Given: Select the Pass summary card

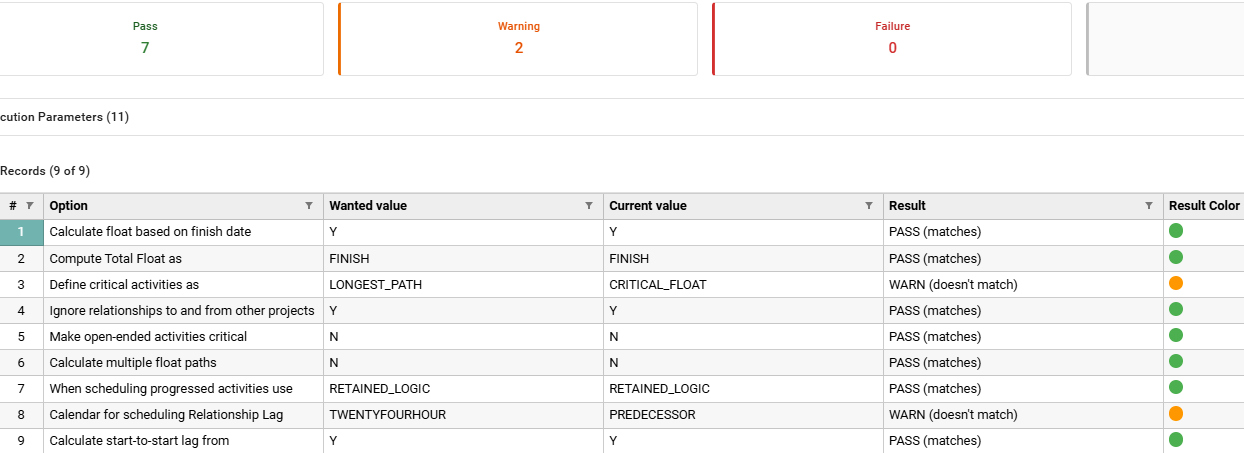Looking at the screenshot, I should [x=145, y=39].
